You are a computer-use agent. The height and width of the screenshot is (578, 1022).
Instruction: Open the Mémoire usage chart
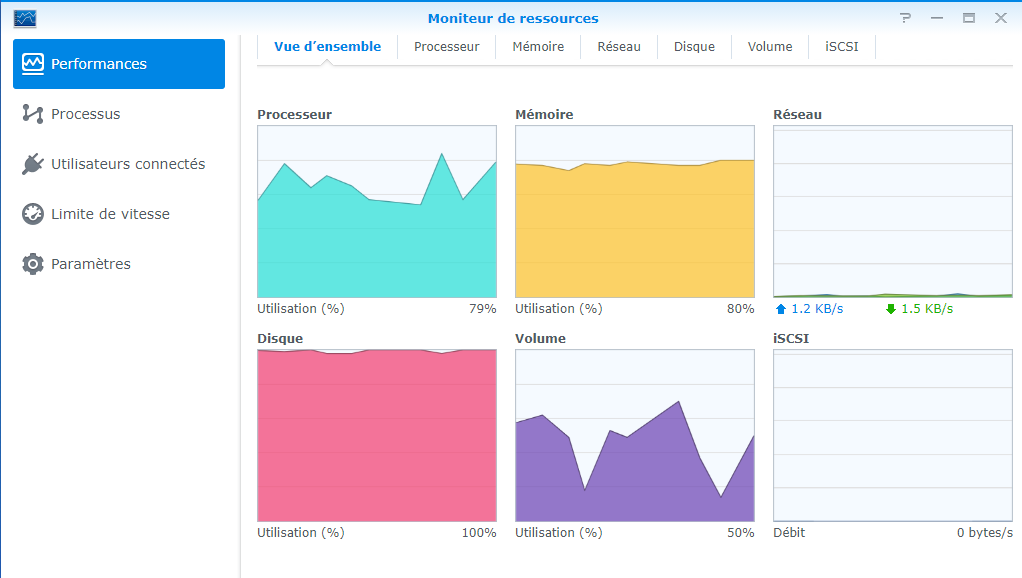tap(634, 211)
